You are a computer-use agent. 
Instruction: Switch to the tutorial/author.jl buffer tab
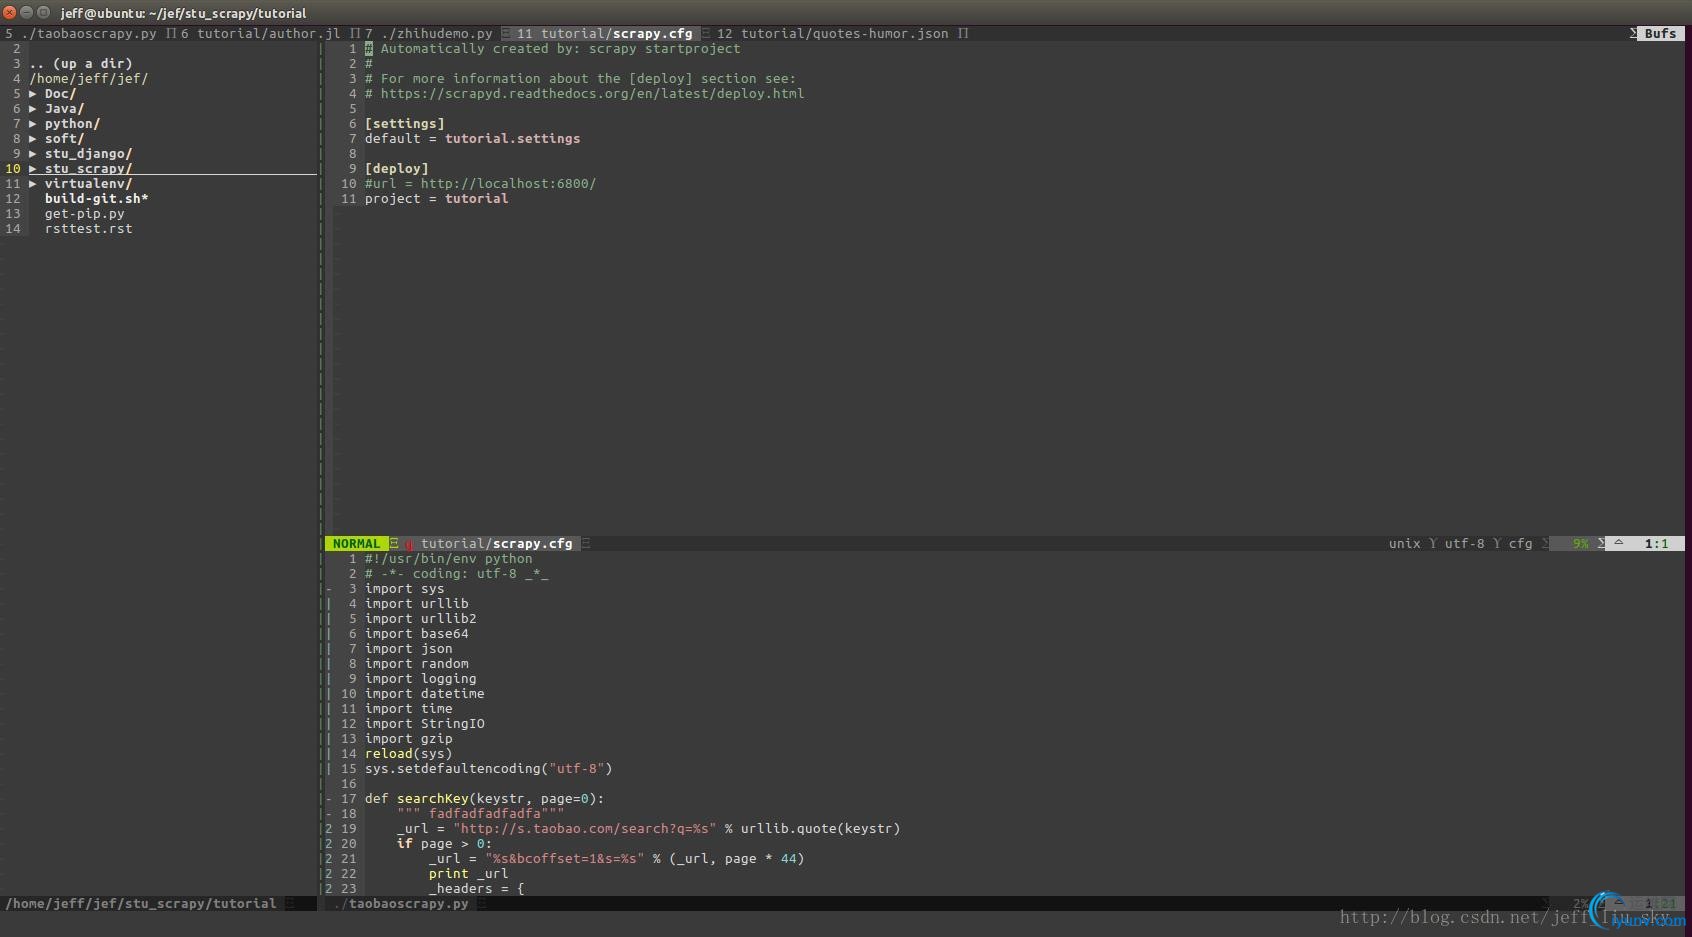click(x=261, y=34)
